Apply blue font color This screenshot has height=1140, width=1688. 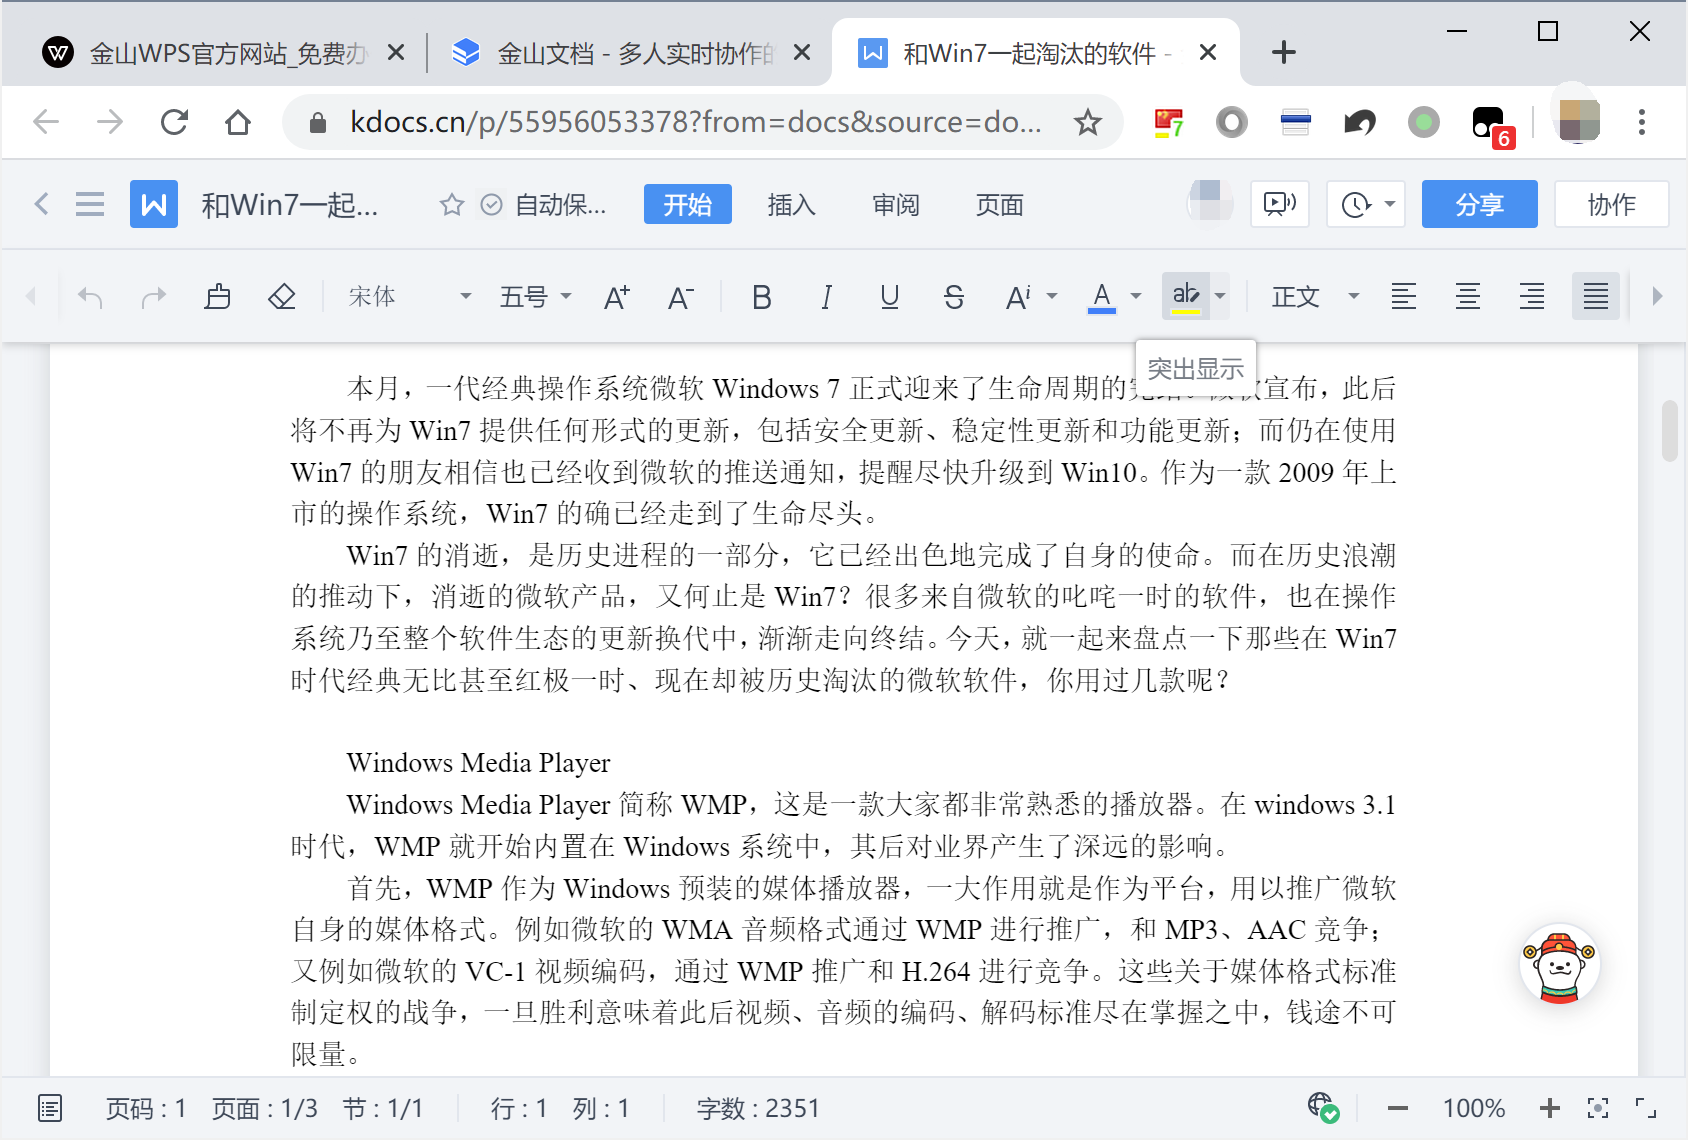pos(1102,297)
